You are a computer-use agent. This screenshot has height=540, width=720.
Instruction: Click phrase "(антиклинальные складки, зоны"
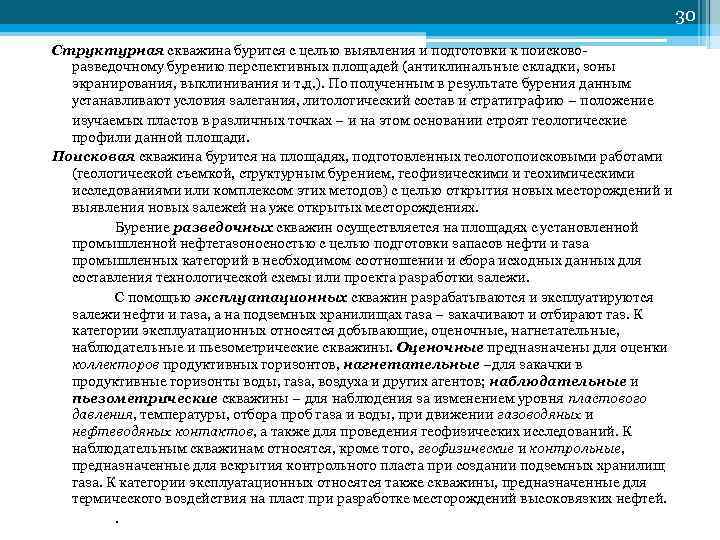pos(508,68)
